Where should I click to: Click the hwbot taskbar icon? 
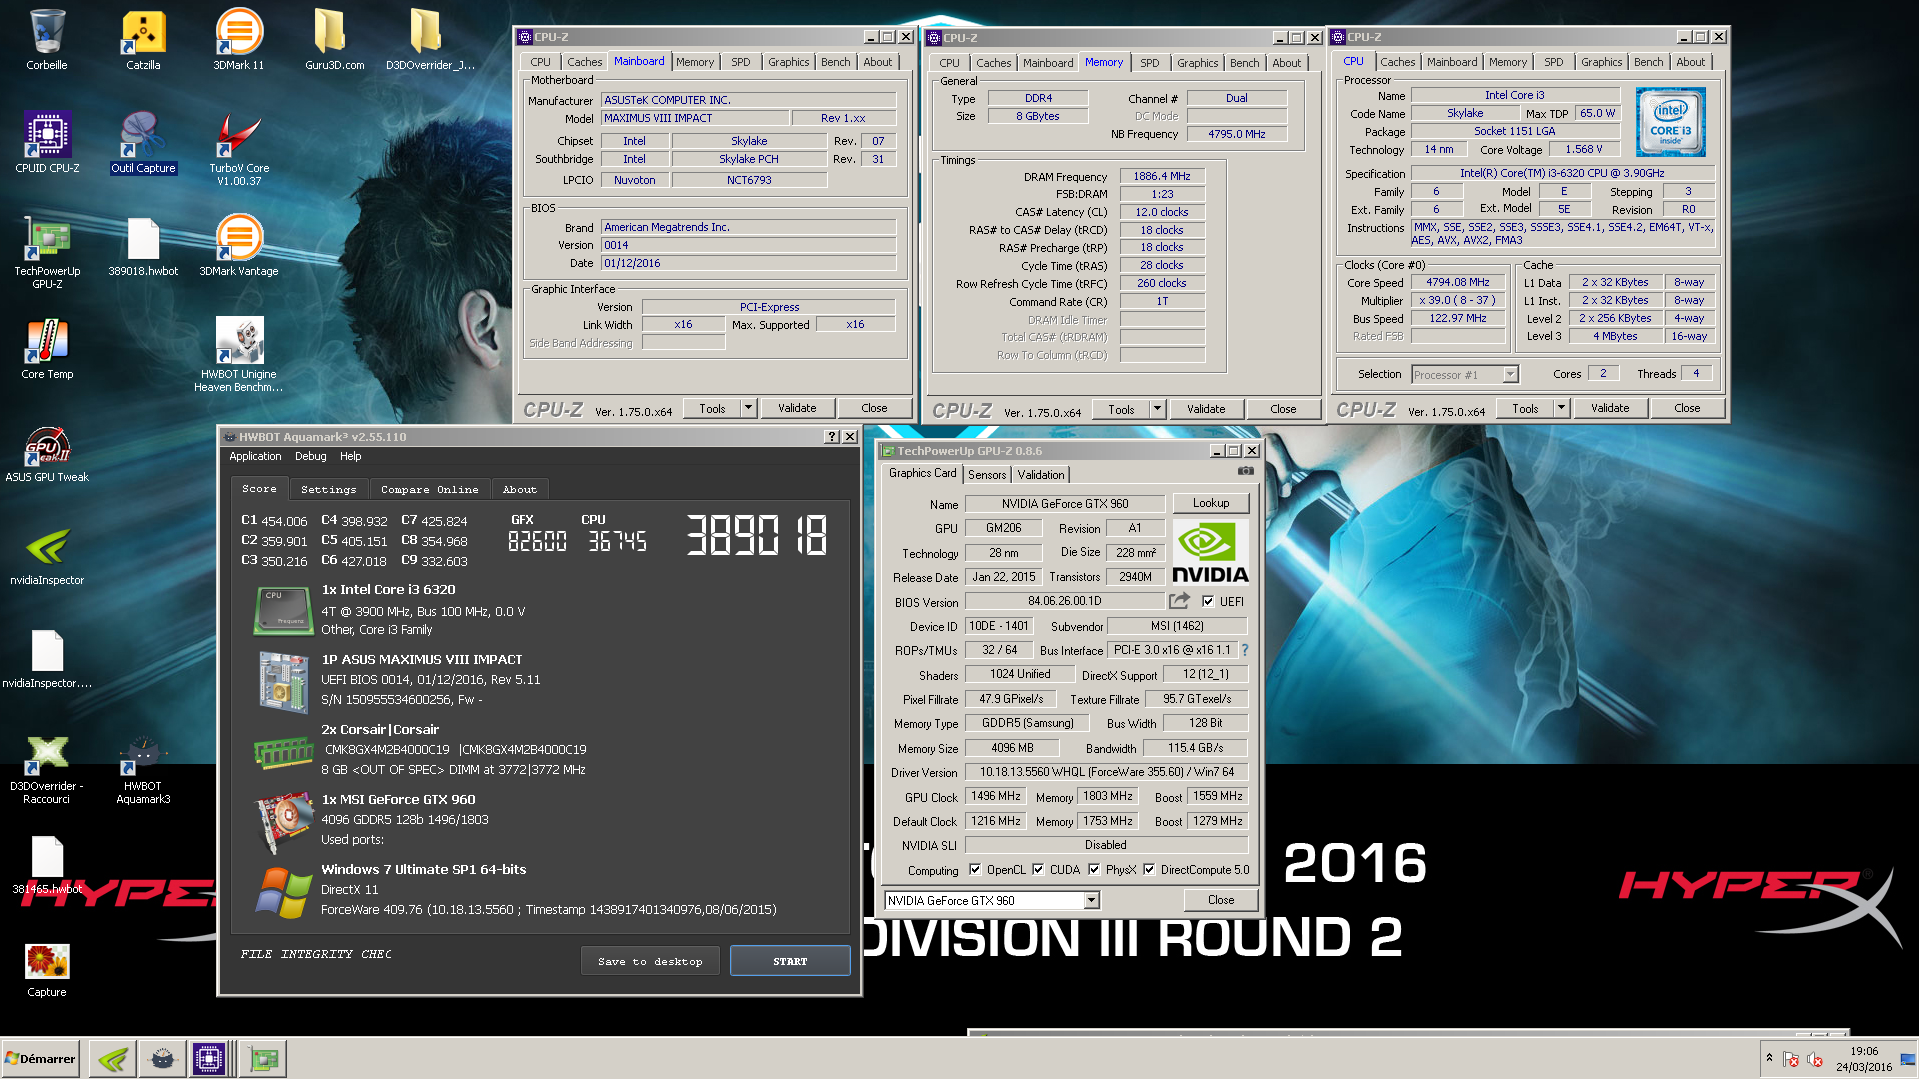[x=162, y=1059]
